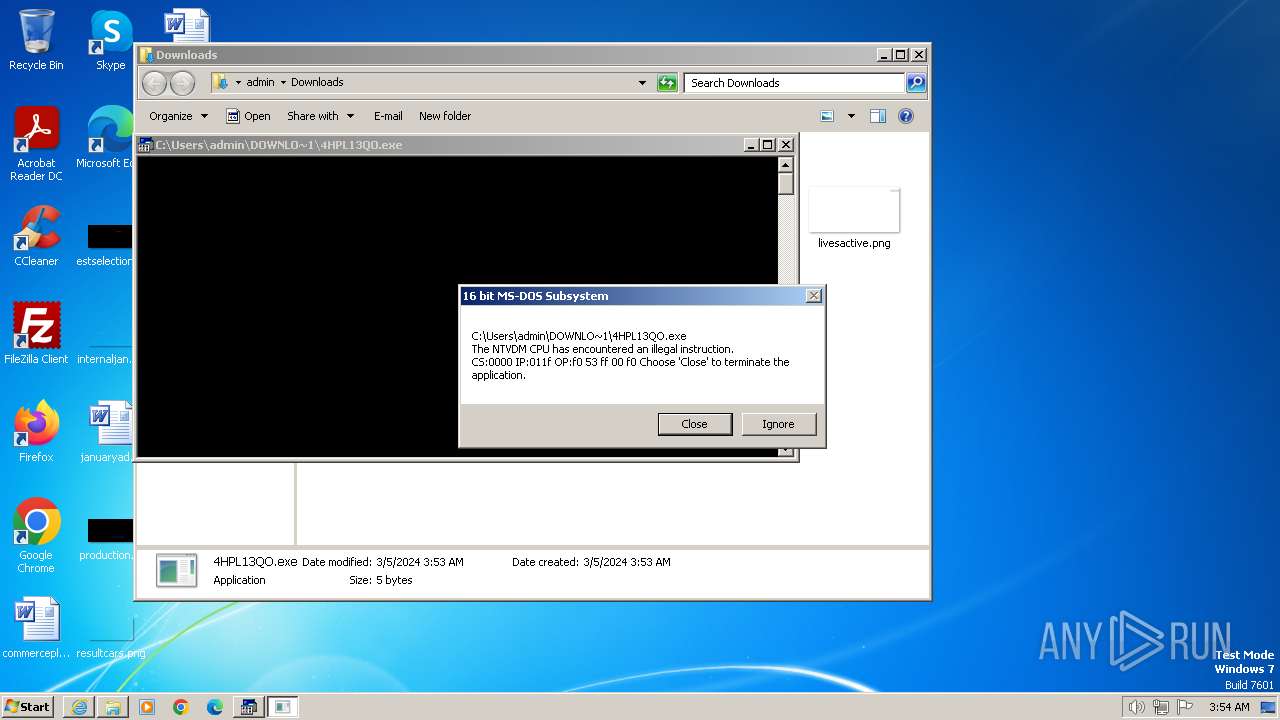1280x720 pixels.
Task: Minimize the Downloads explorer window
Action: pyautogui.click(x=884, y=55)
